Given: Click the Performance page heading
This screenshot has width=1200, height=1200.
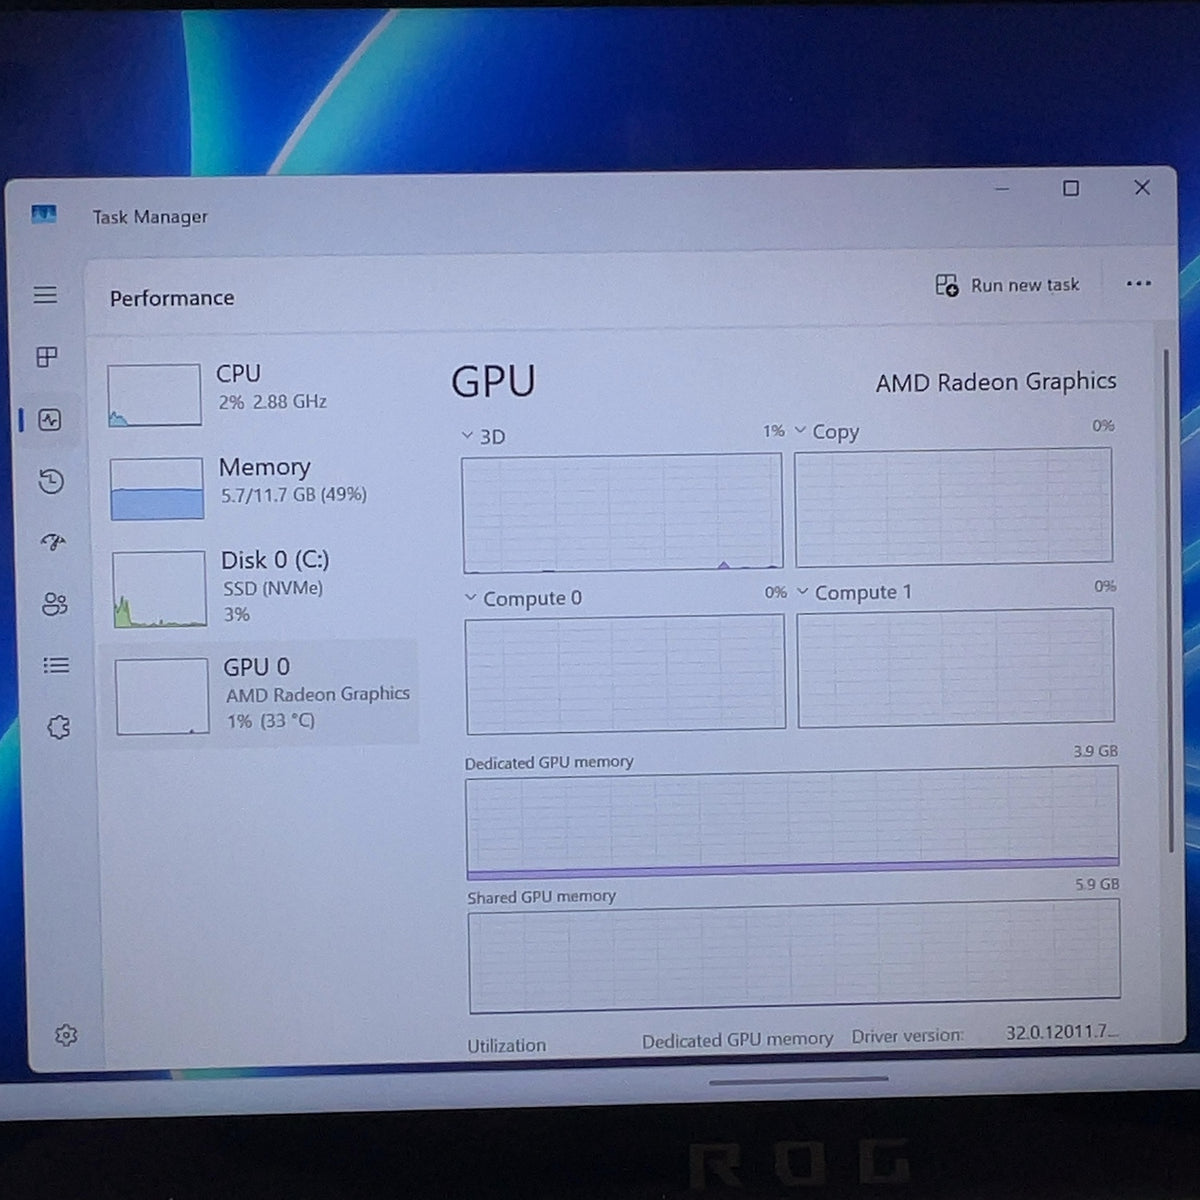Looking at the screenshot, I should 172,298.
